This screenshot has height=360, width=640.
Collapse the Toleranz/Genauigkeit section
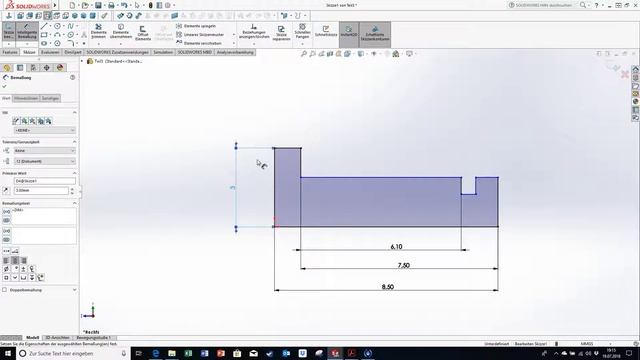[74, 142]
